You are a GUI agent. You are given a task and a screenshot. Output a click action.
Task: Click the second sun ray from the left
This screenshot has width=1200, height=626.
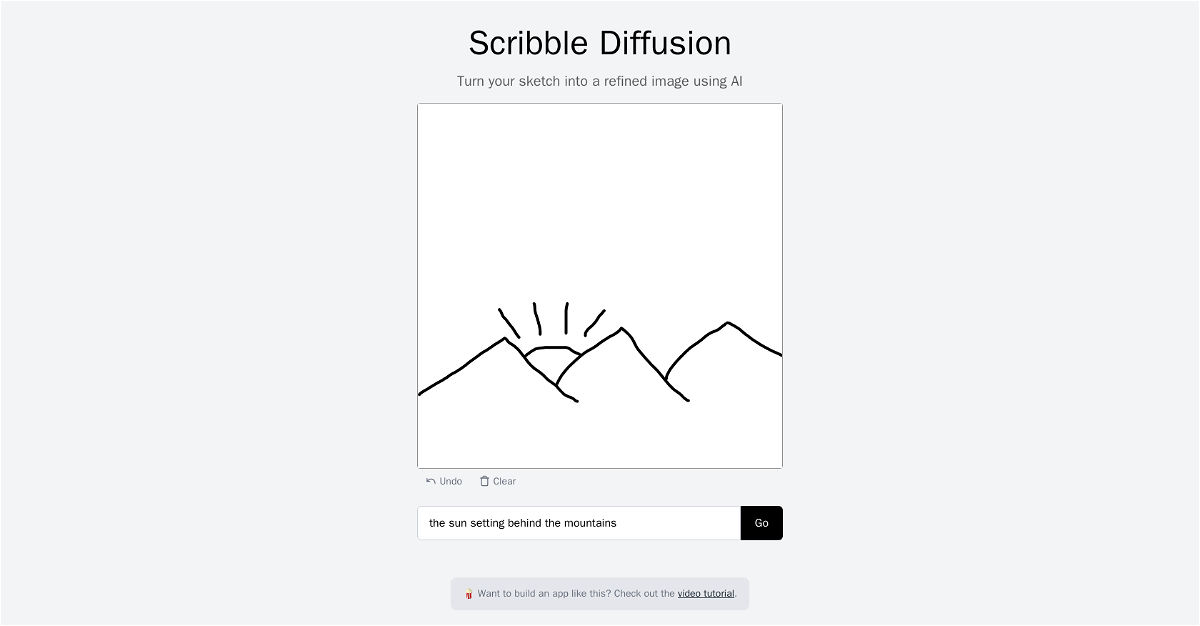coord(537,319)
